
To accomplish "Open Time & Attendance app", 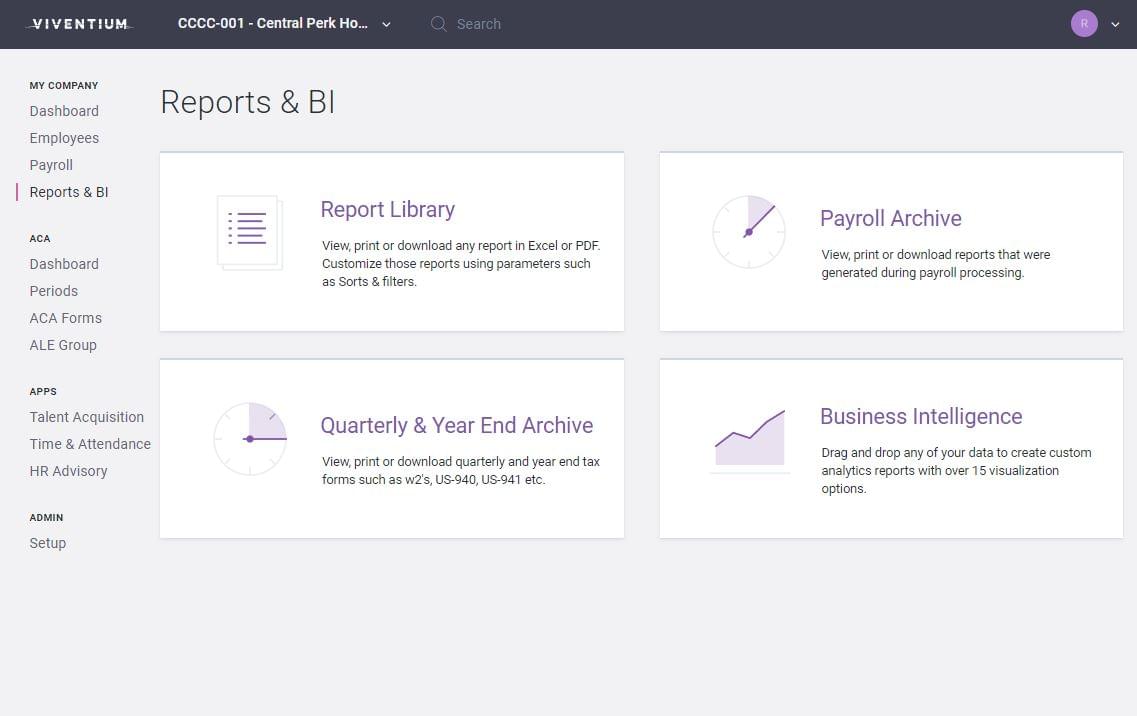I will (x=90, y=444).
